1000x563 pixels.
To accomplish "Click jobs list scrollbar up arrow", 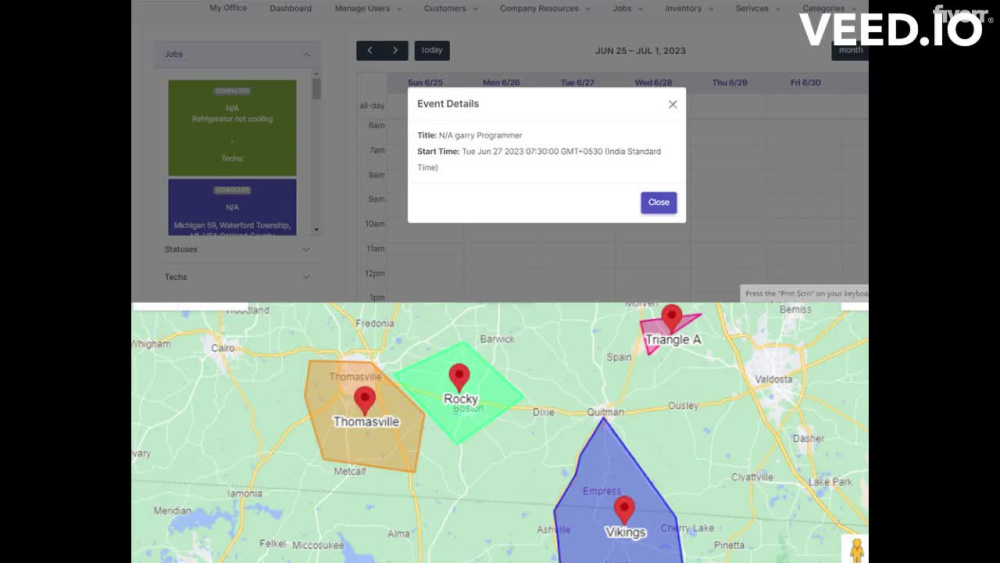I will coord(316,73).
